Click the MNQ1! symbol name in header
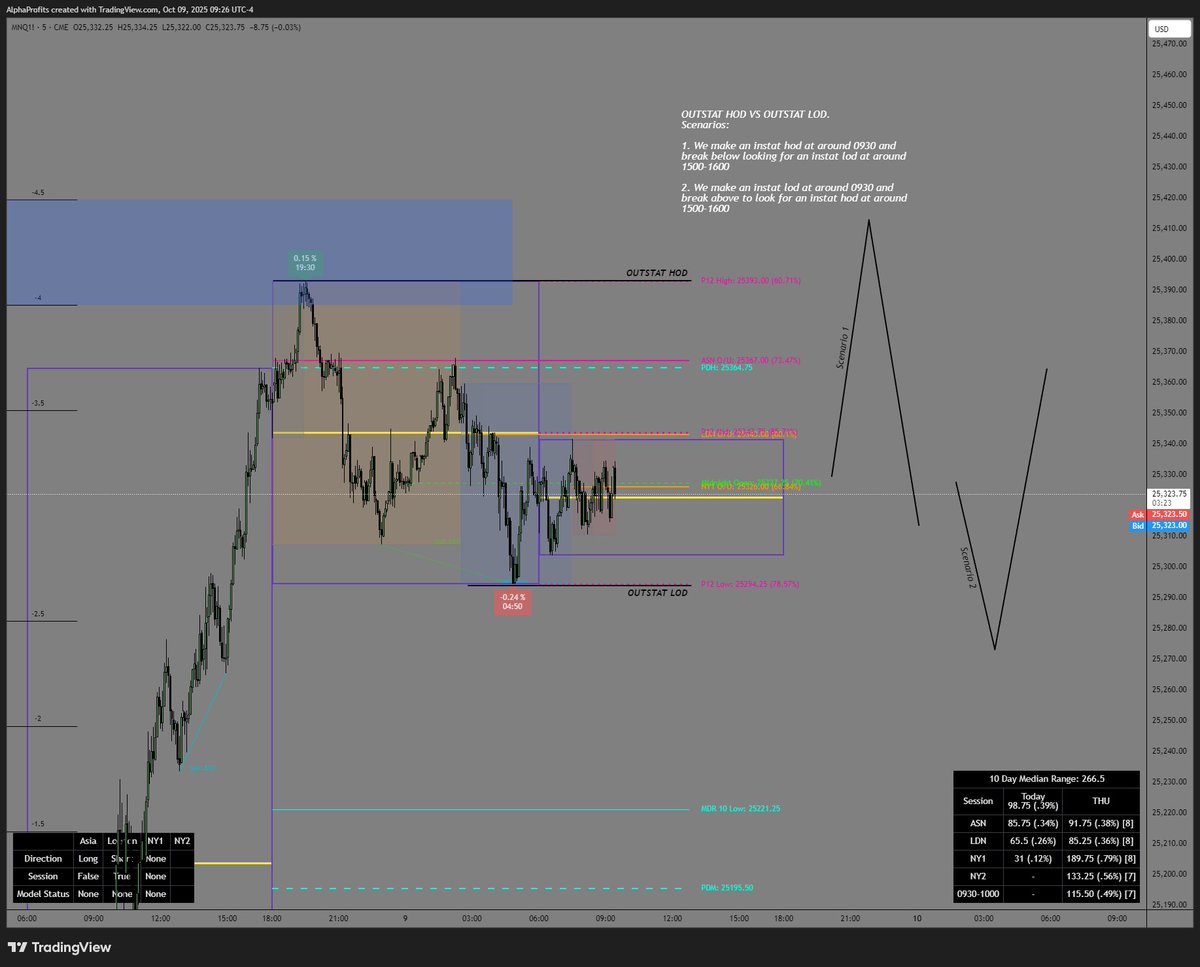1200x967 pixels. 23,28
